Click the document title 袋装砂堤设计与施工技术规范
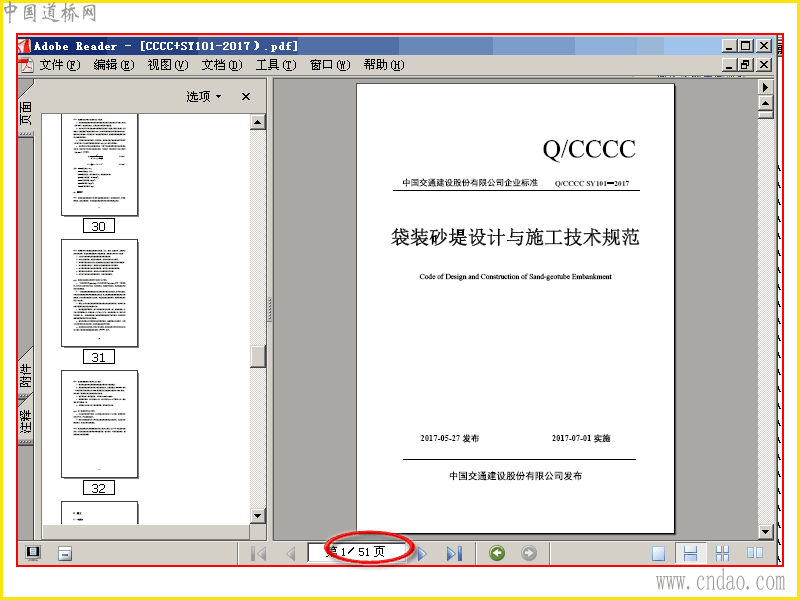800x600 pixels. (515, 237)
